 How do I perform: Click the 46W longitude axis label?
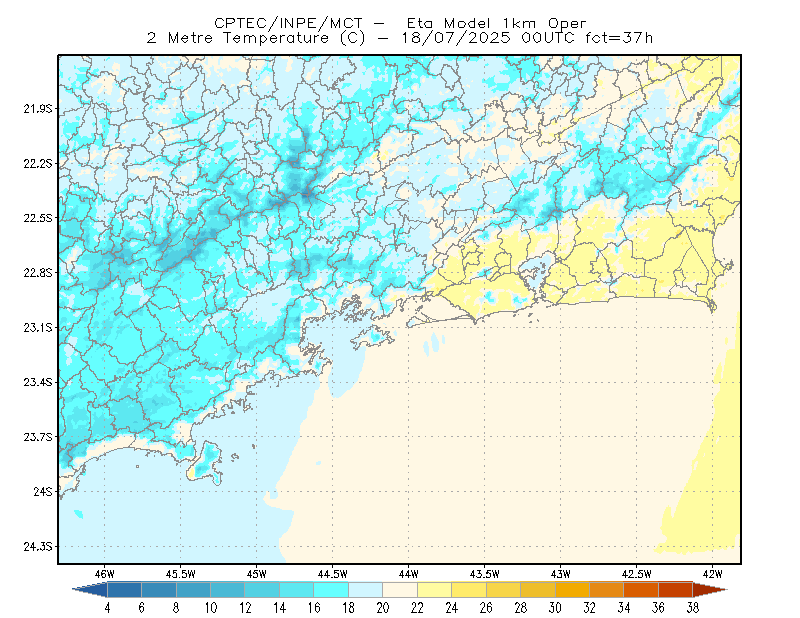105,574
